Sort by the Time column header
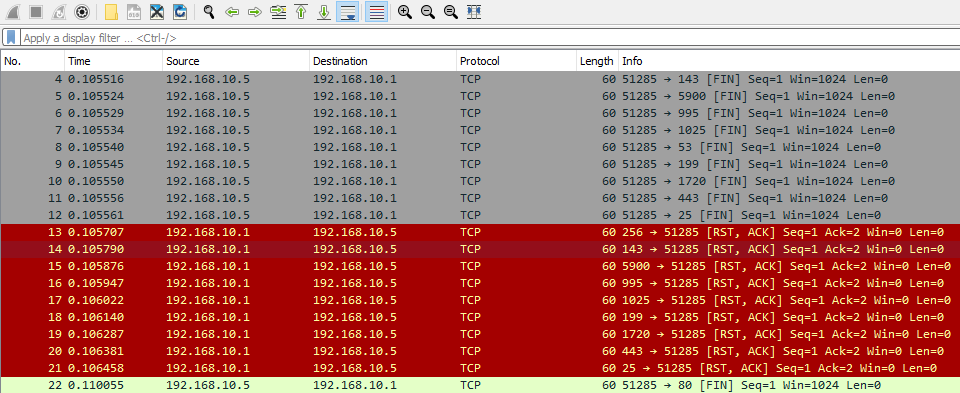Screen dimensions: 960x393 [x=113, y=61]
